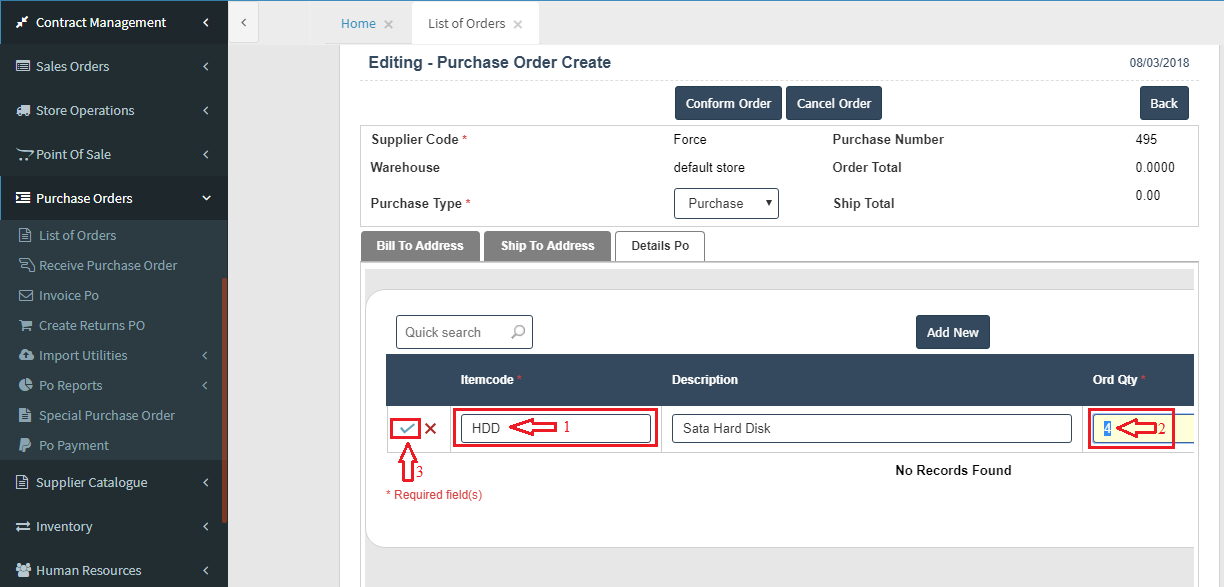Click the red X cancel row icon
This screenshot has width=1224, height=587.
pyautogui.click(x=431, y=429)
